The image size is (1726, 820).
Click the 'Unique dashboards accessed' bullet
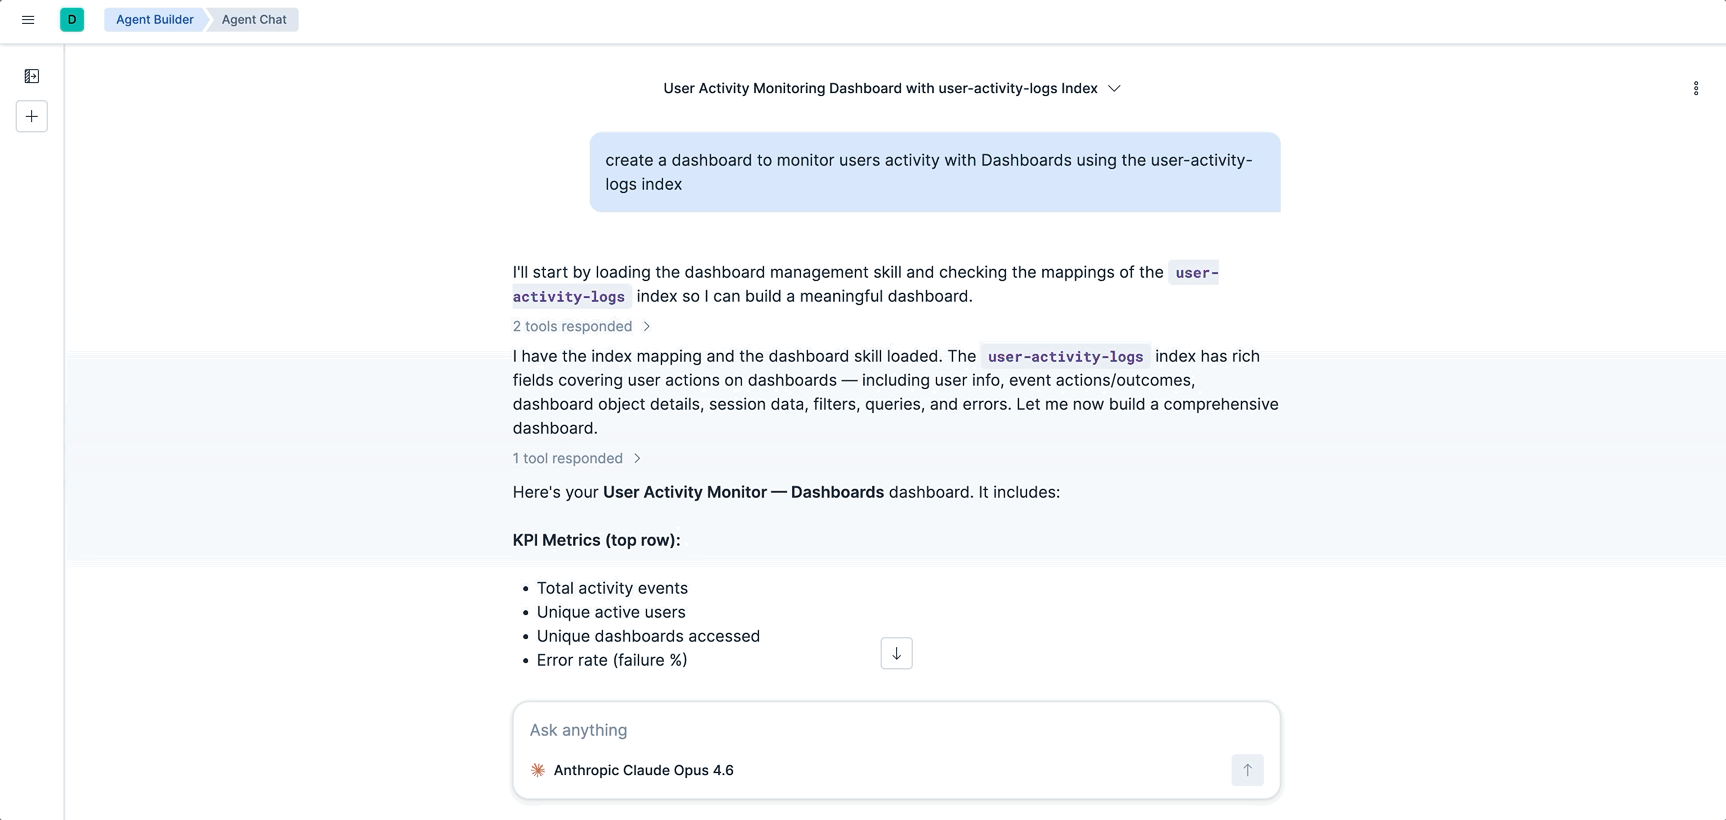coord(648,636)
